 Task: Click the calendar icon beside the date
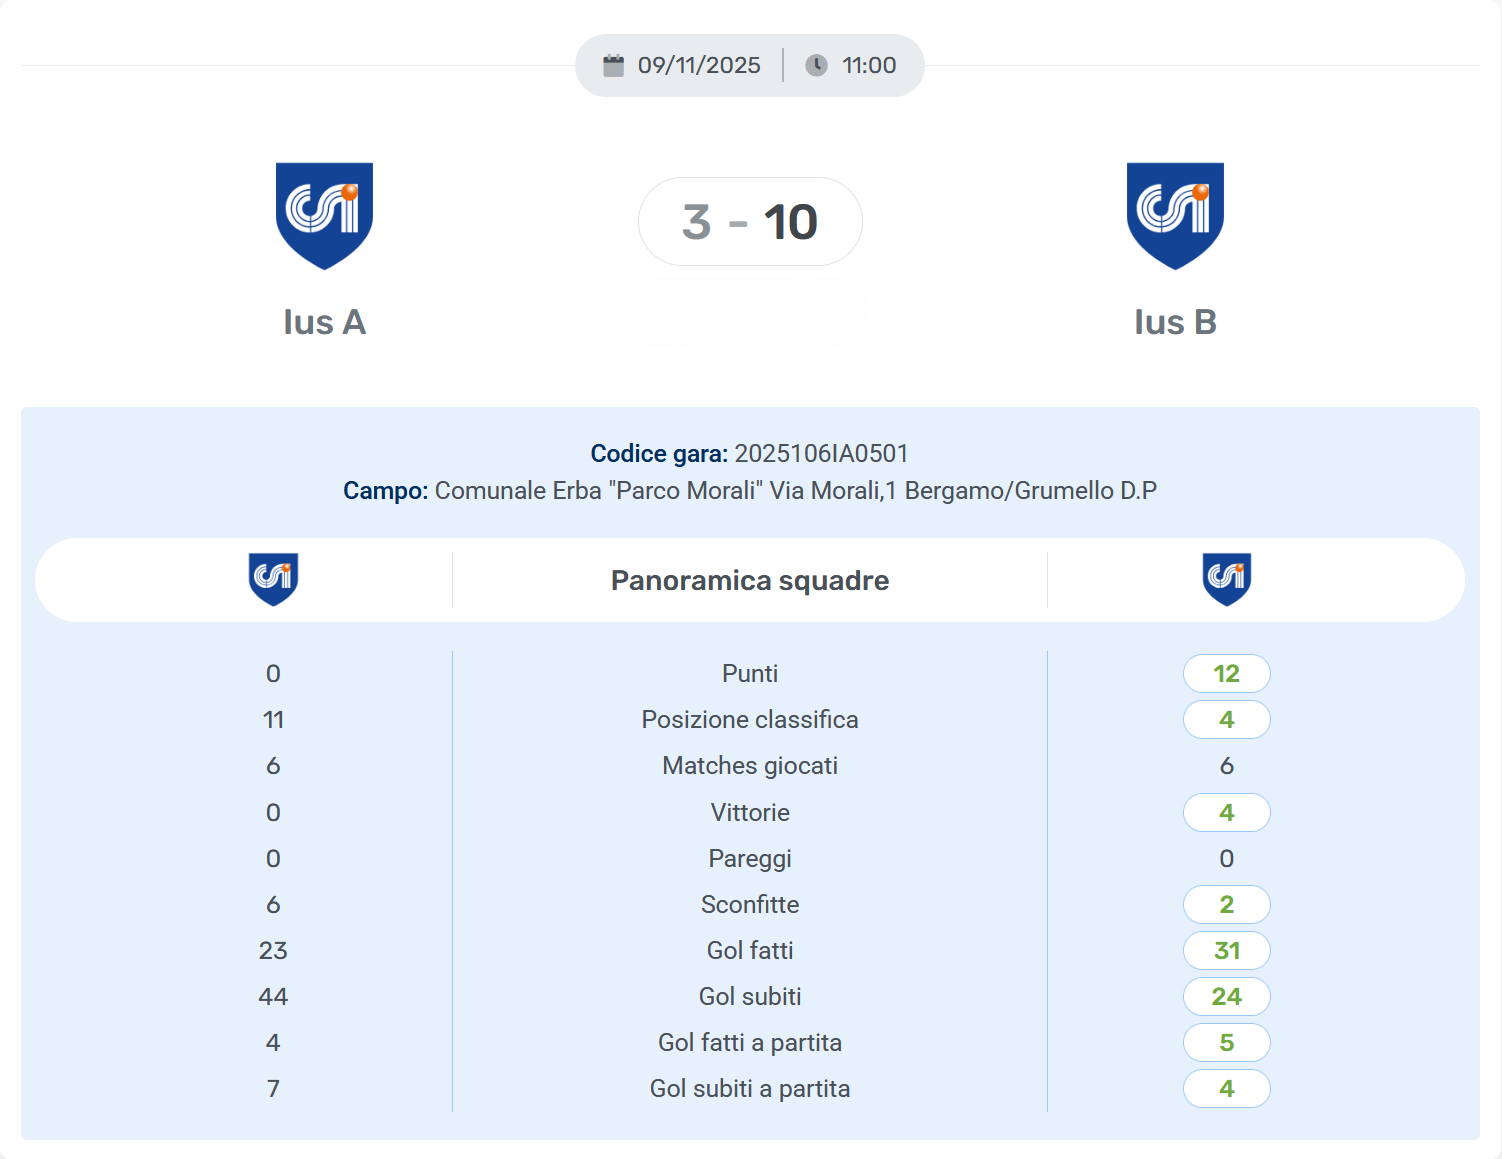(x=613, y=66)
